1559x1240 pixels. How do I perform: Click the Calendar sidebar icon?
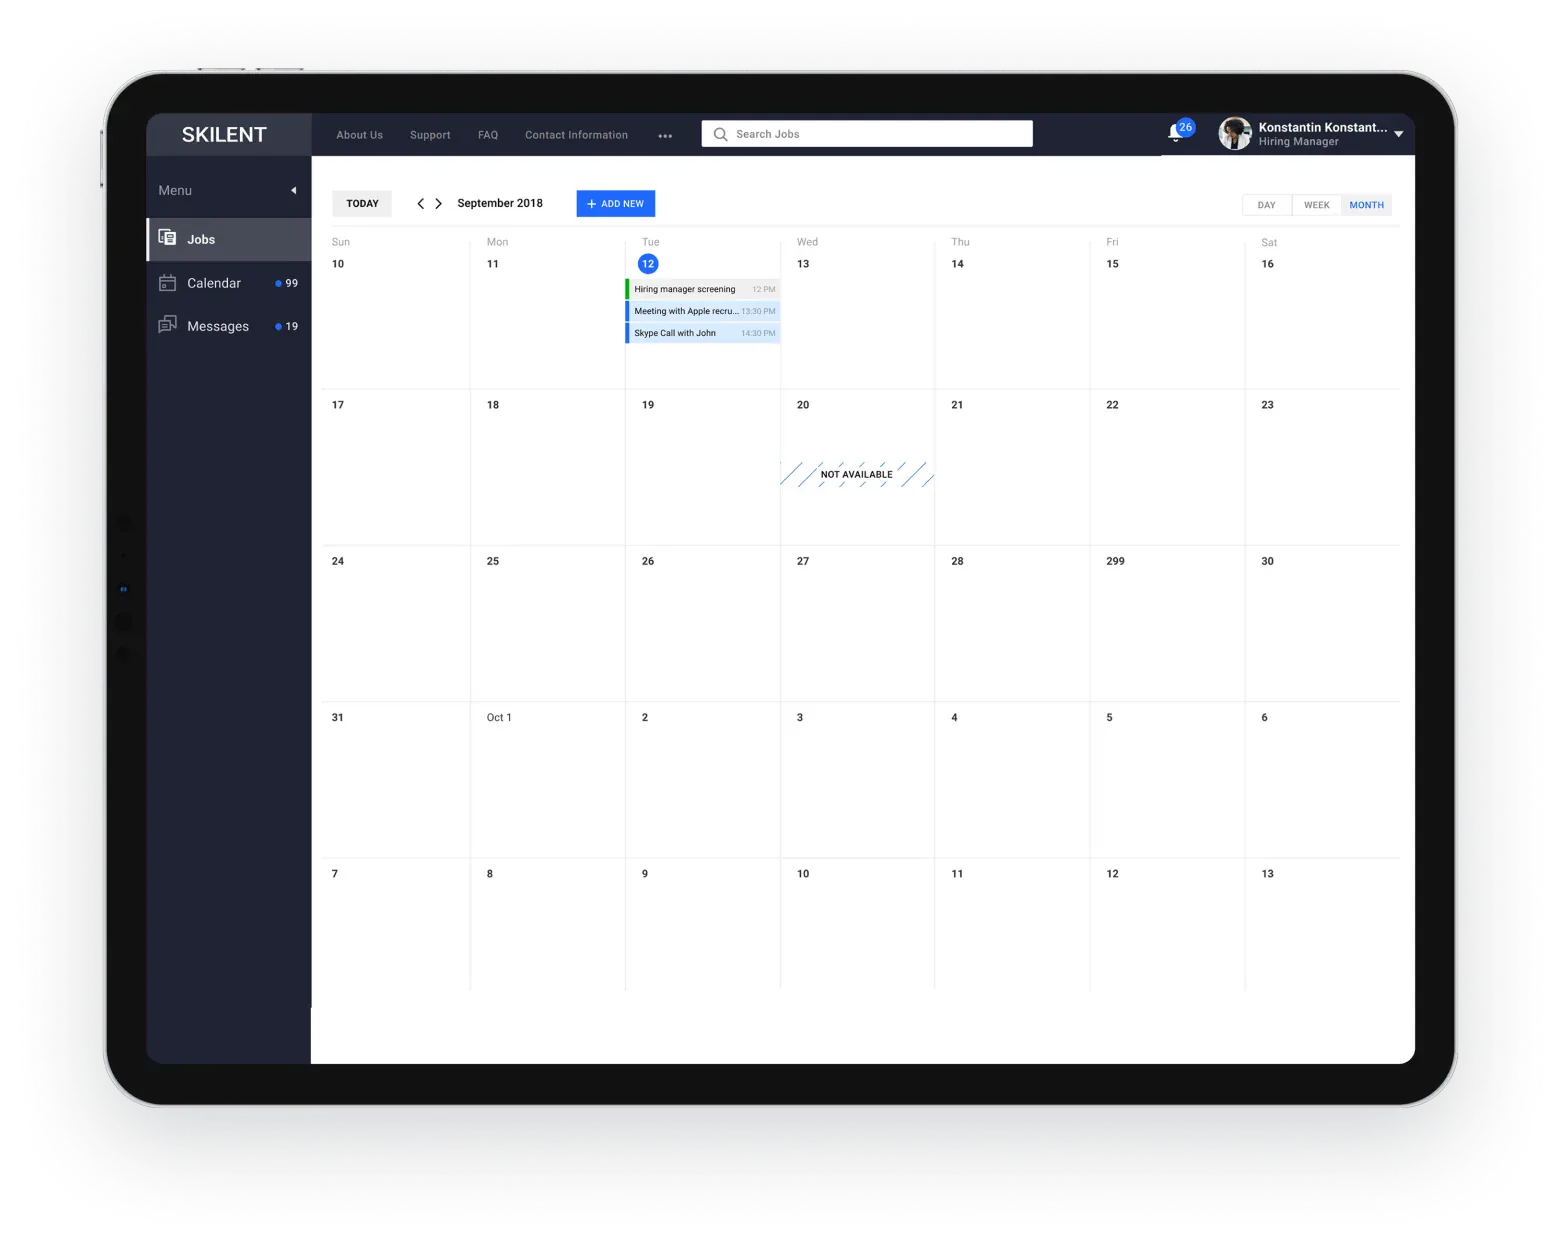(168, 283)
